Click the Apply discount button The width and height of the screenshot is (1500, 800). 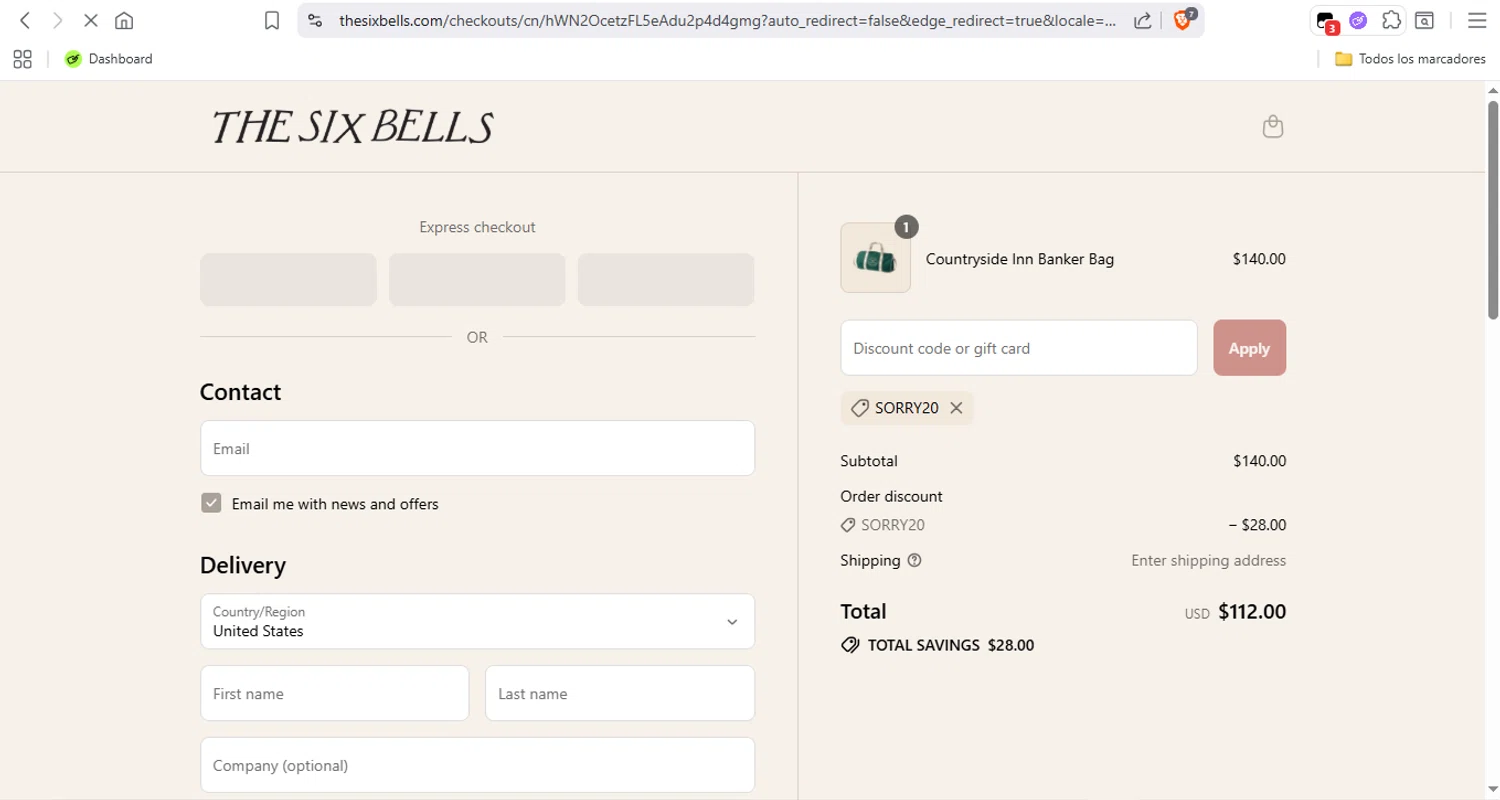tap(1249, 348)
